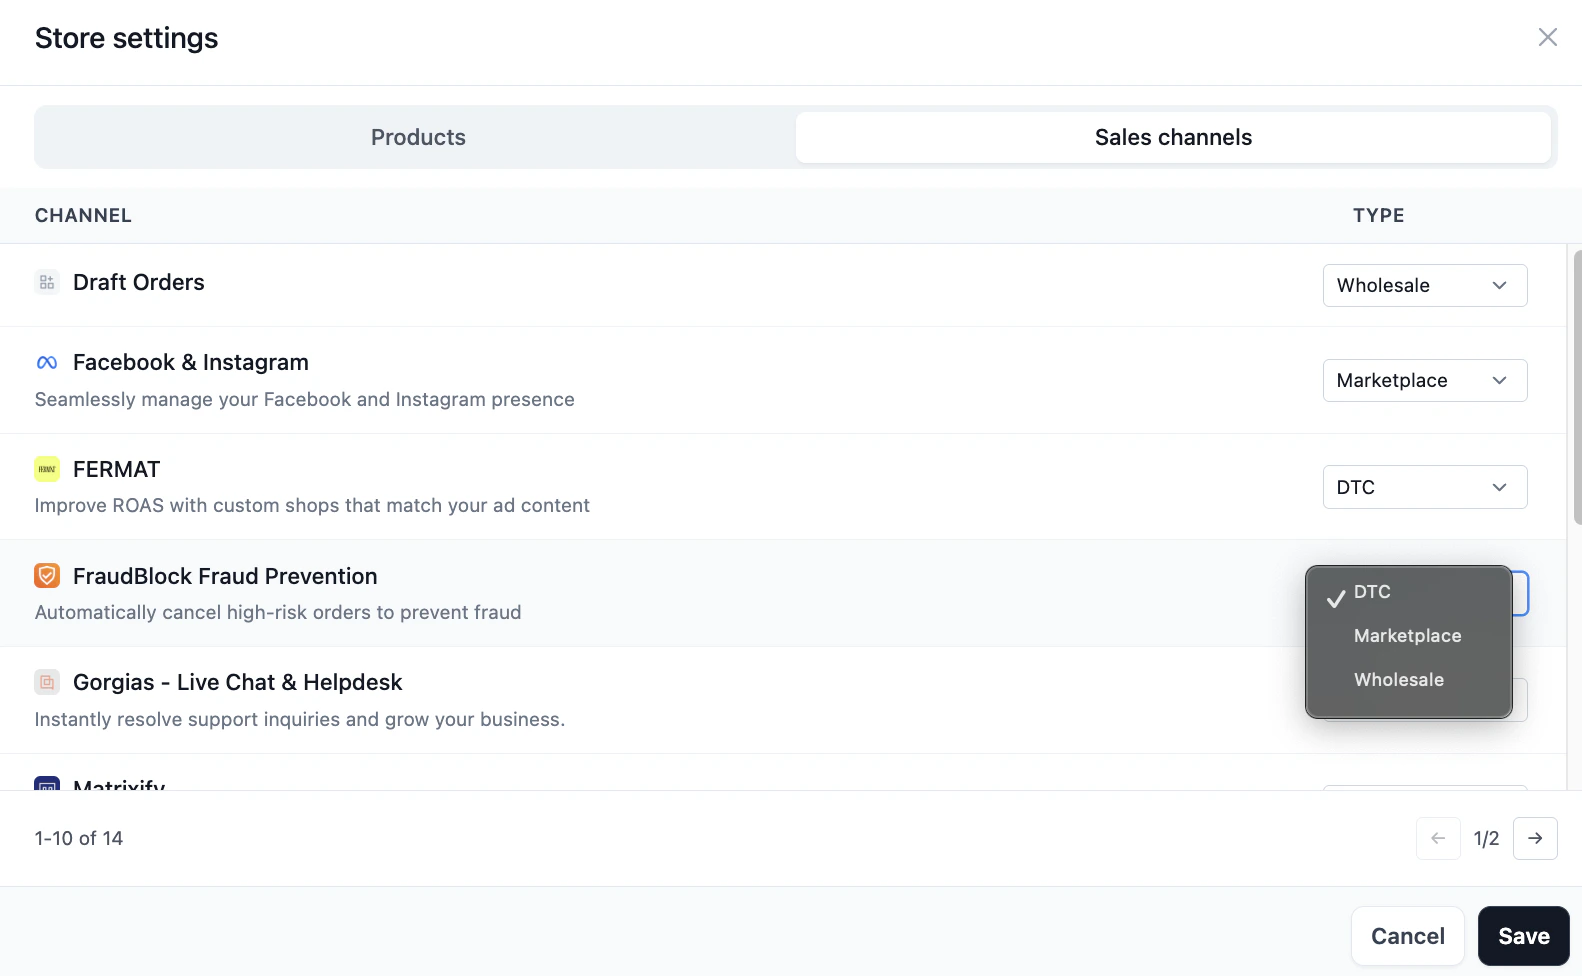
Task: Click the Cancel button
Action: click(x=1407, y=936)
